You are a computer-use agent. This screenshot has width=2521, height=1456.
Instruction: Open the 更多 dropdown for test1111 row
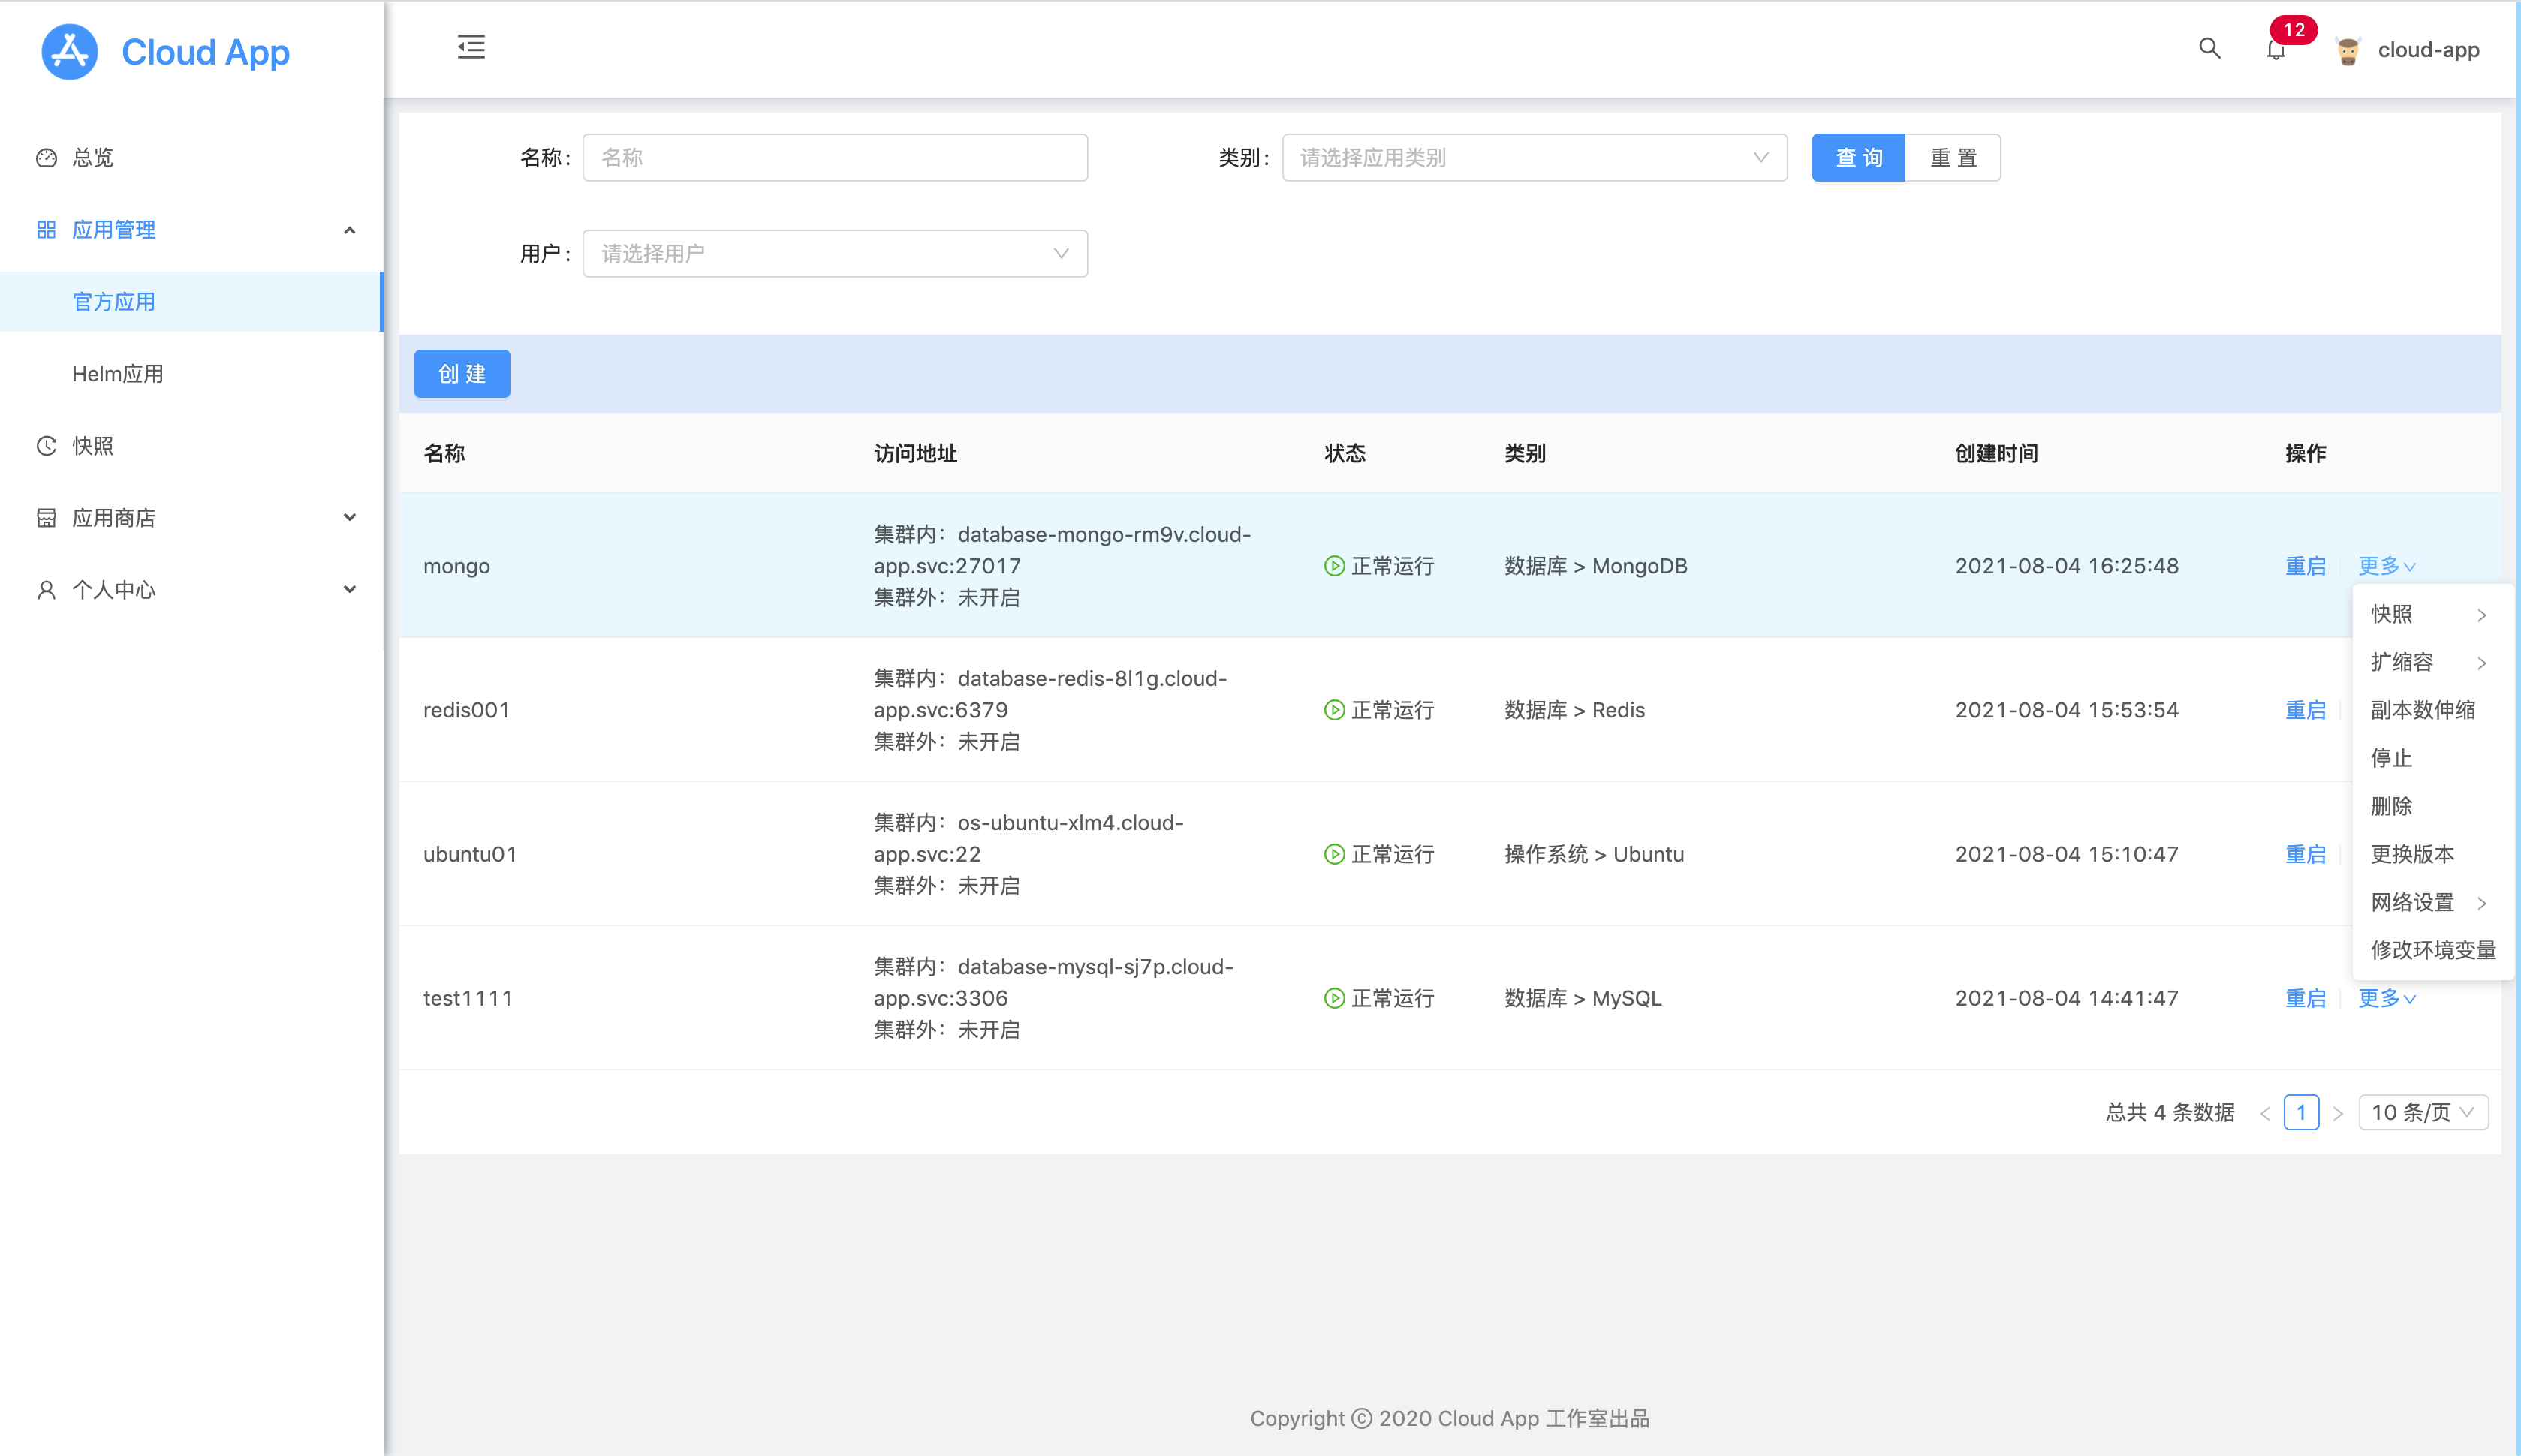(2386, 998)
